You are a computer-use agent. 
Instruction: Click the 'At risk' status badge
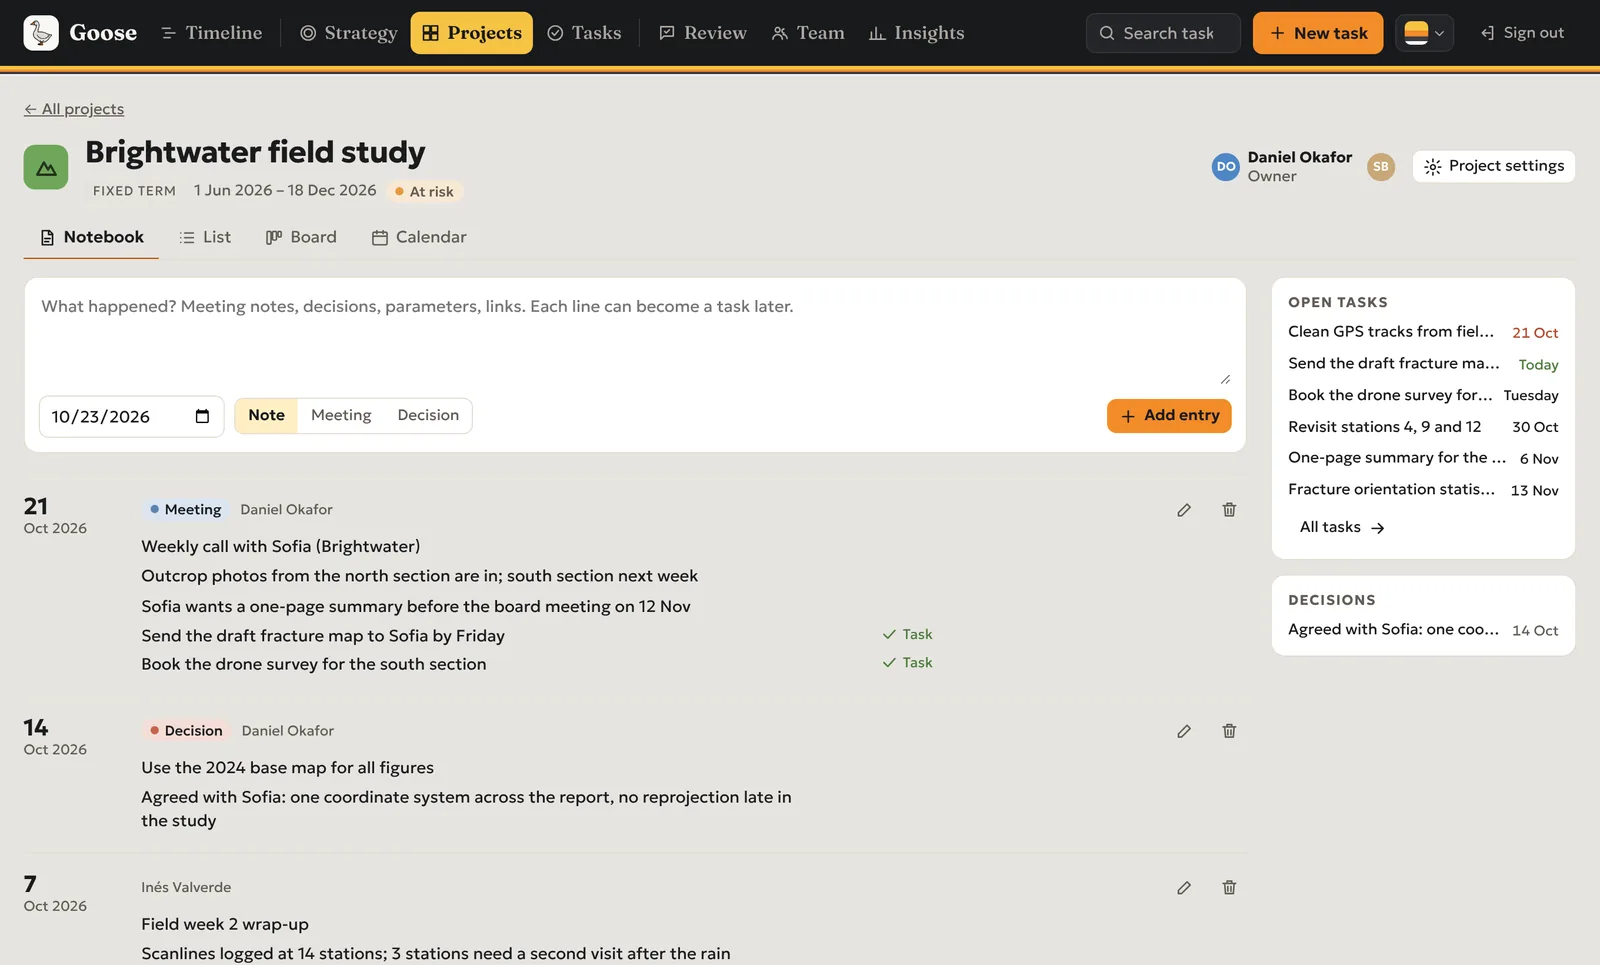tap(425, 192)
